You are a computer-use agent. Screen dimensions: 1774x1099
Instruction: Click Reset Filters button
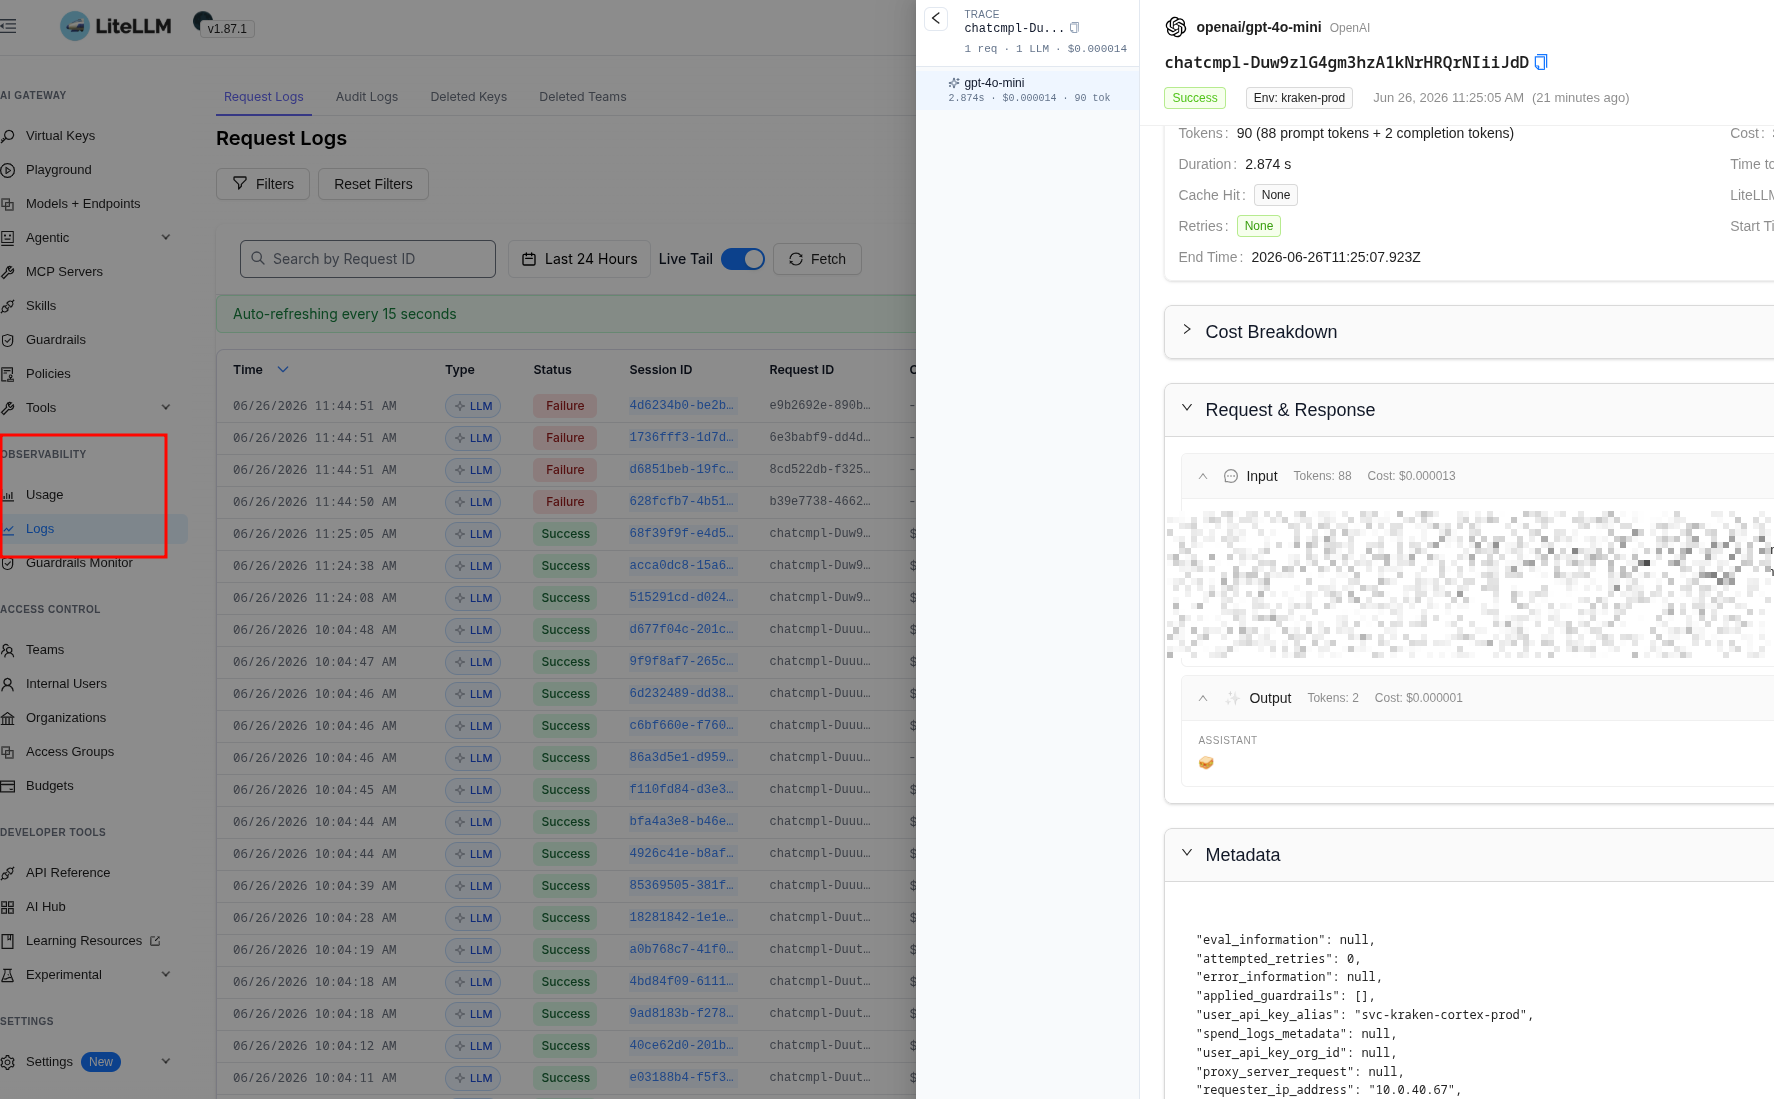[x=373, y=184]
